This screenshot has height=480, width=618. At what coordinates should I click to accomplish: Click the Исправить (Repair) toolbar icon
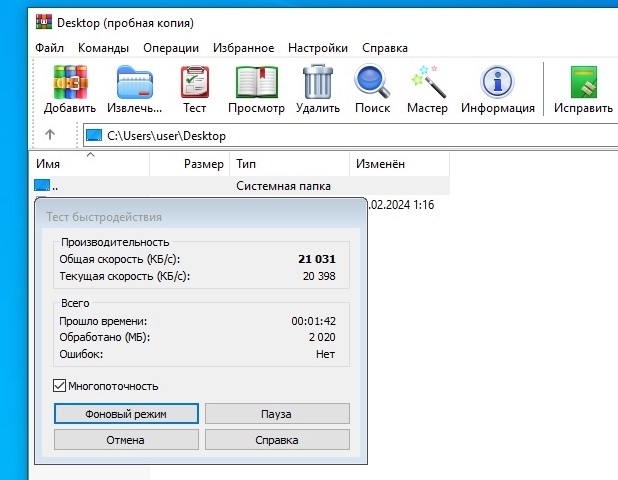pos(583,83)
